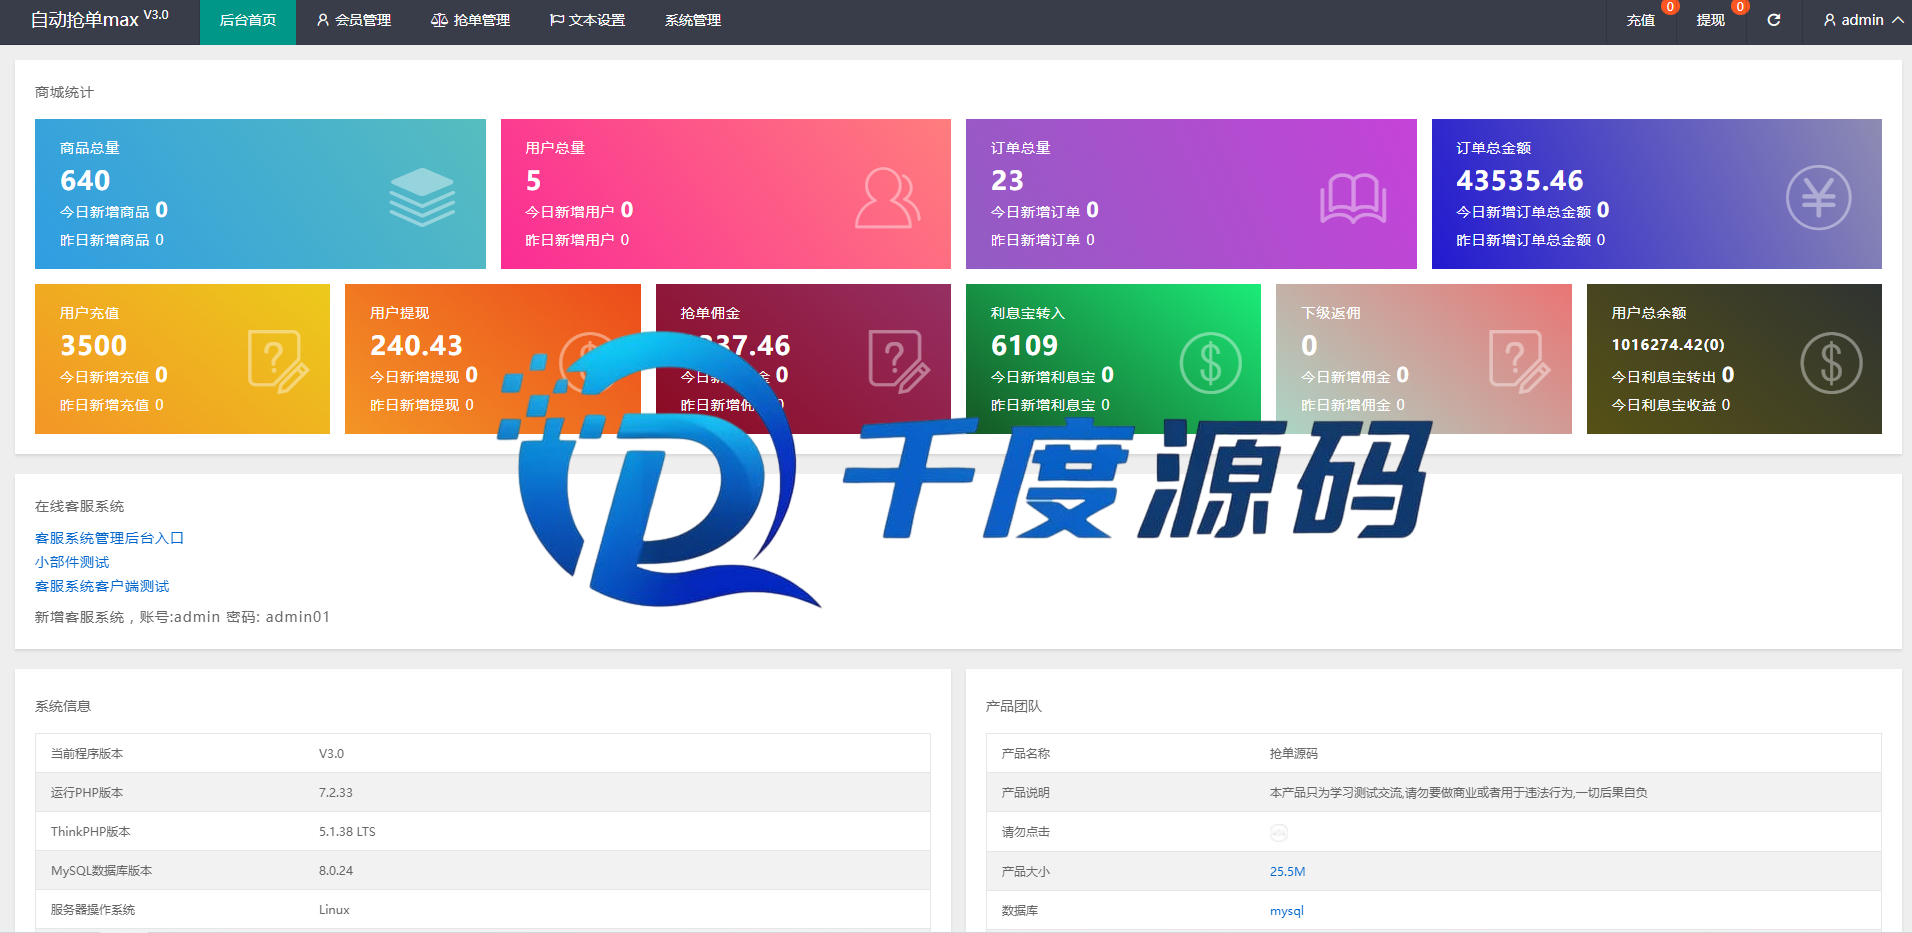The height and width of the screenshot is (933, 1912).
Task: Click the refresh icon in top bar
Action: 1774,20
